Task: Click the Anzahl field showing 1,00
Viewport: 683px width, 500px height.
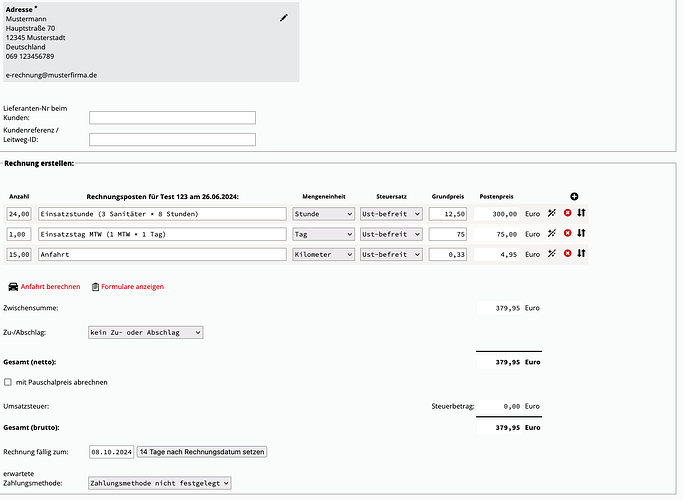Action: (x=19, y=234)
